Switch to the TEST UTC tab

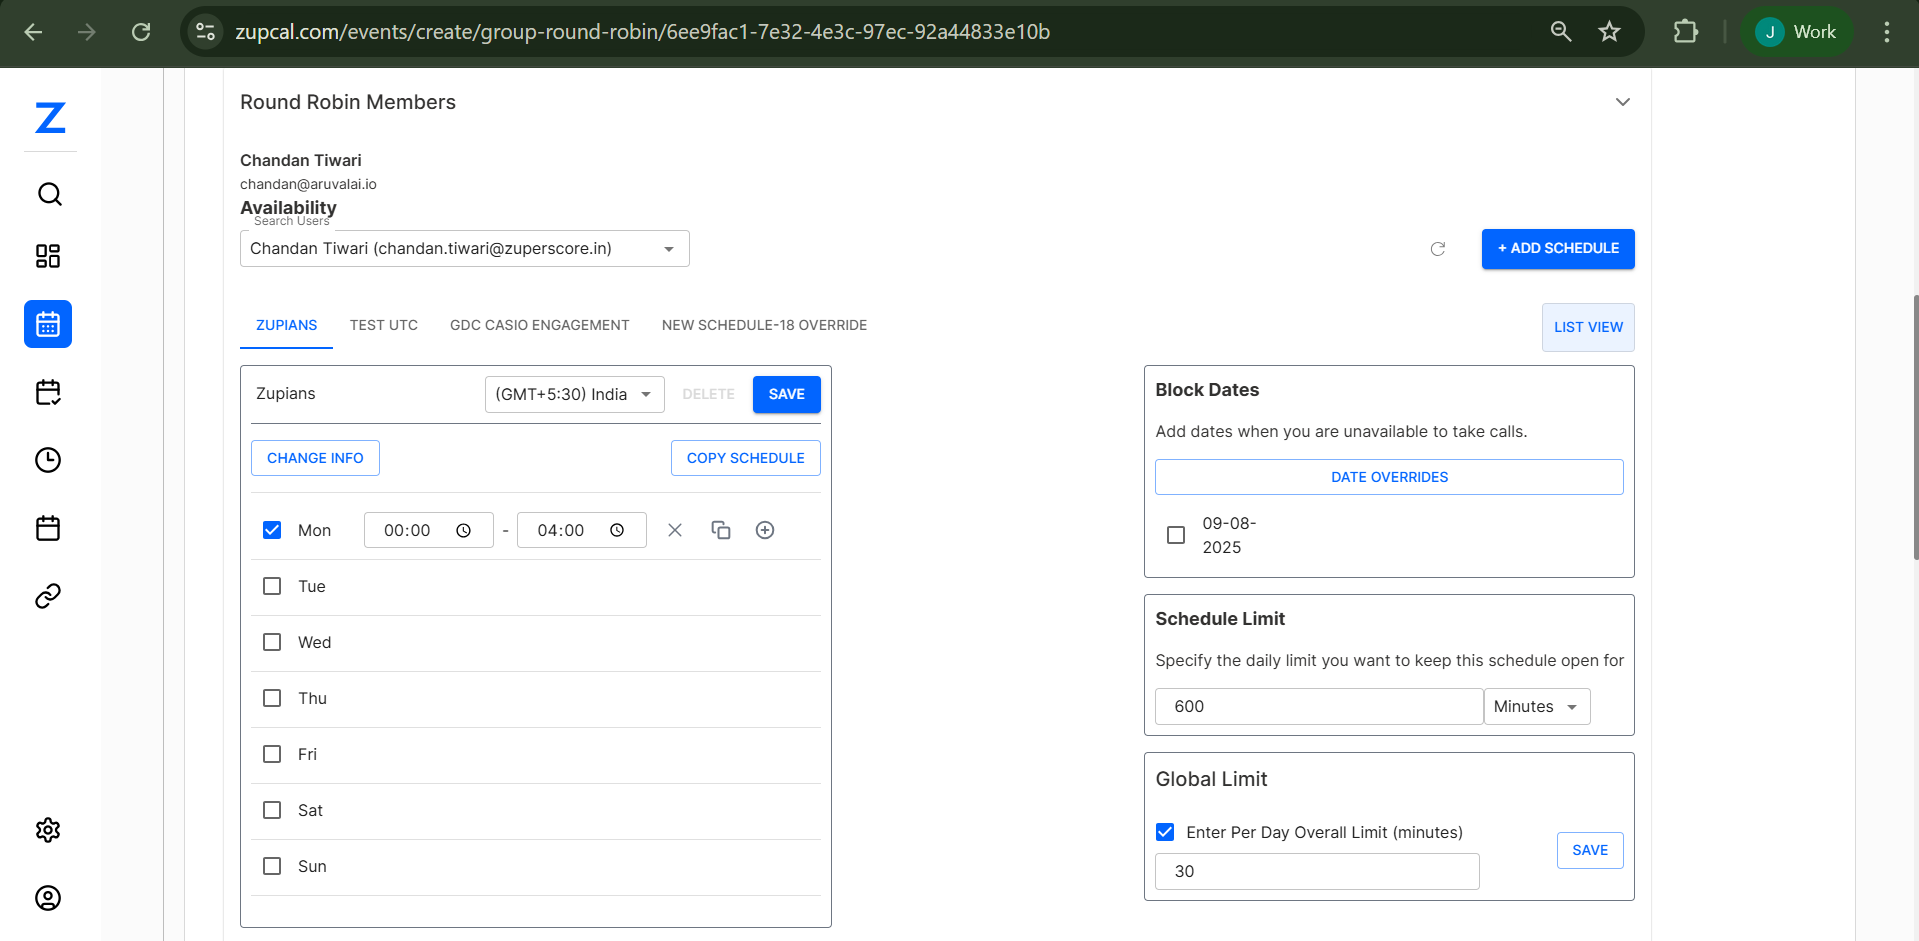click(x=384, y=325)
